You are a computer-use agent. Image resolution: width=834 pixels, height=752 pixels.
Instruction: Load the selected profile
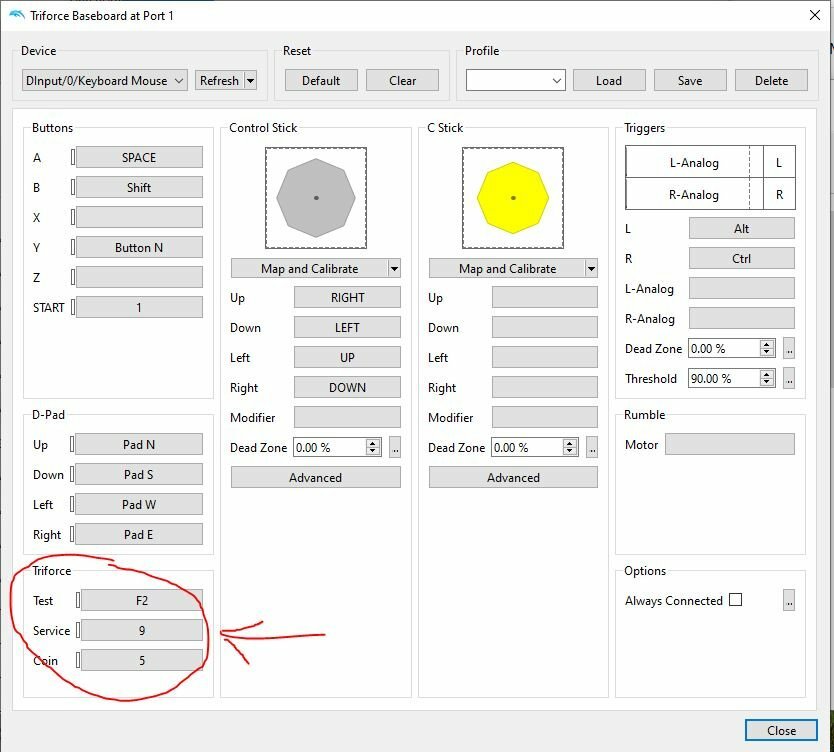(609, 80)
